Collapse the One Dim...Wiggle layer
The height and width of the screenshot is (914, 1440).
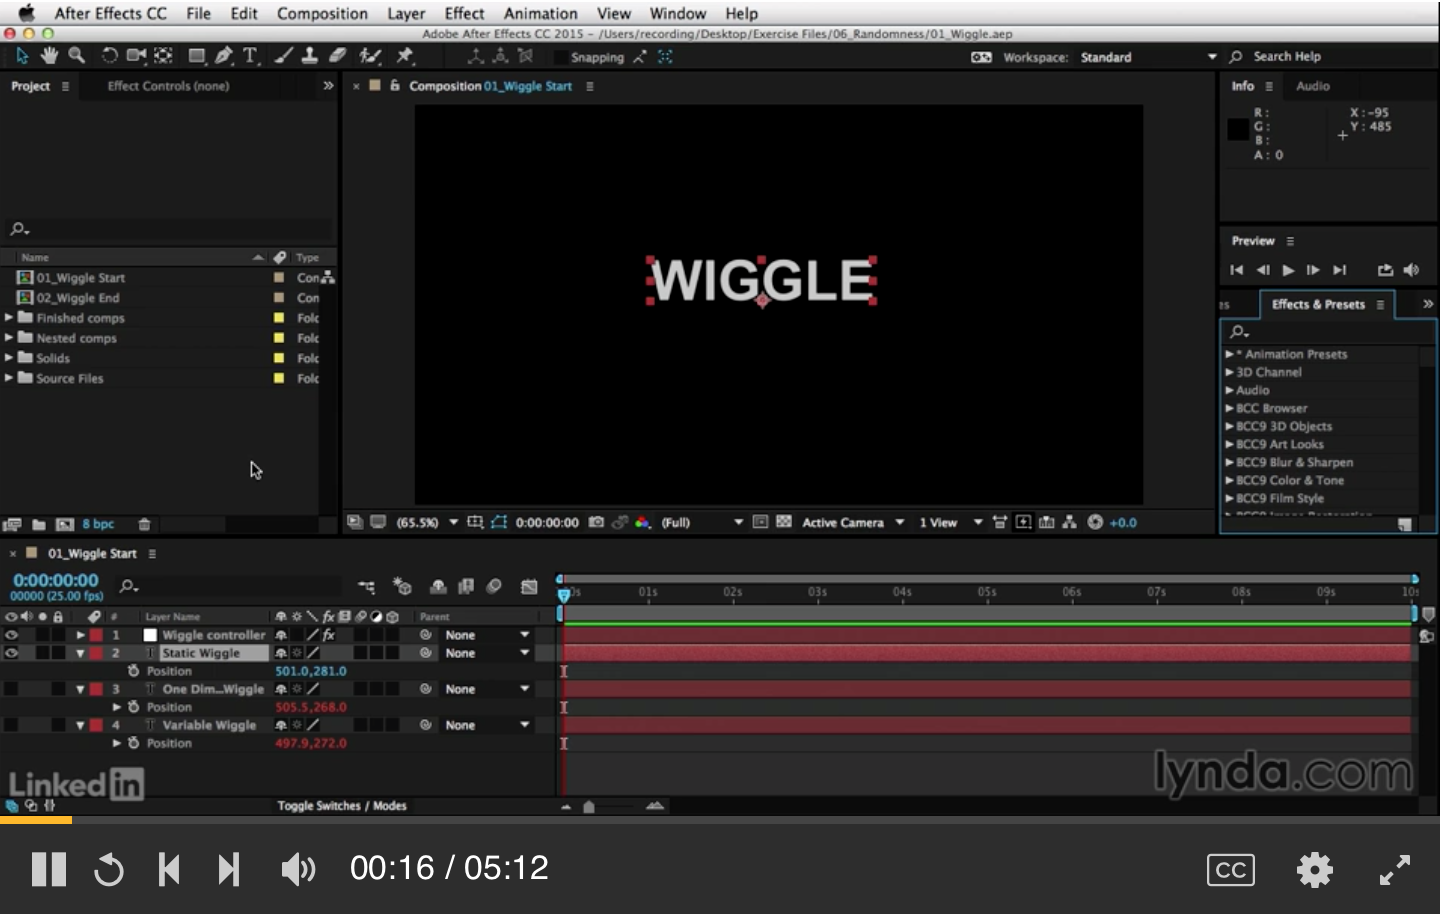[x=80, y=689]
